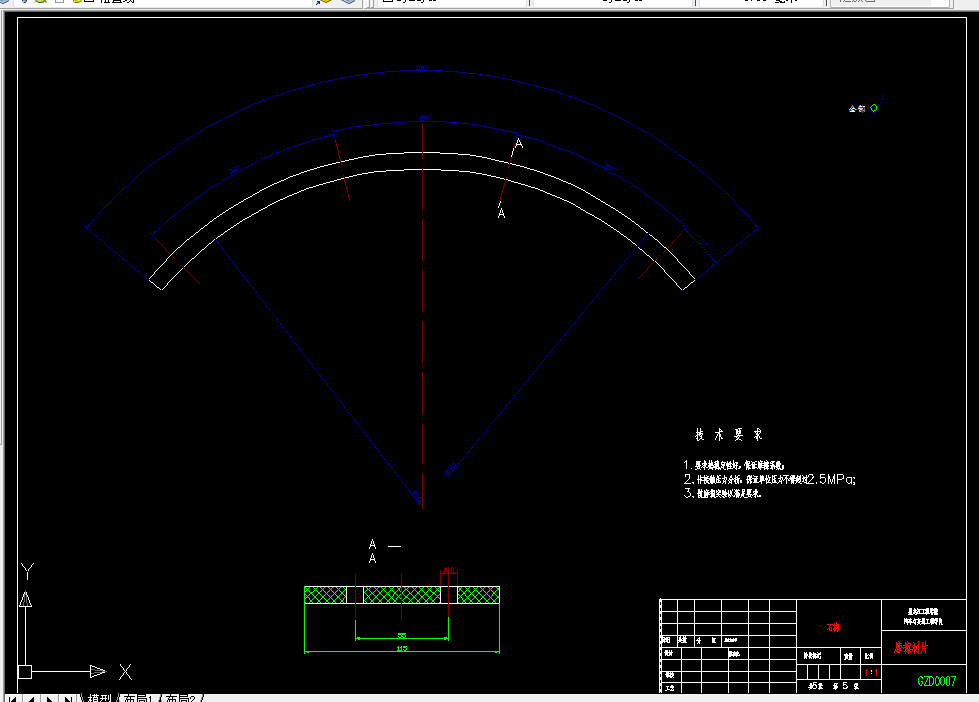Click the 1:1 scale cell
The width and height of the screenshot is (979, 702).
pyautogui.click(x=871, y=673)
